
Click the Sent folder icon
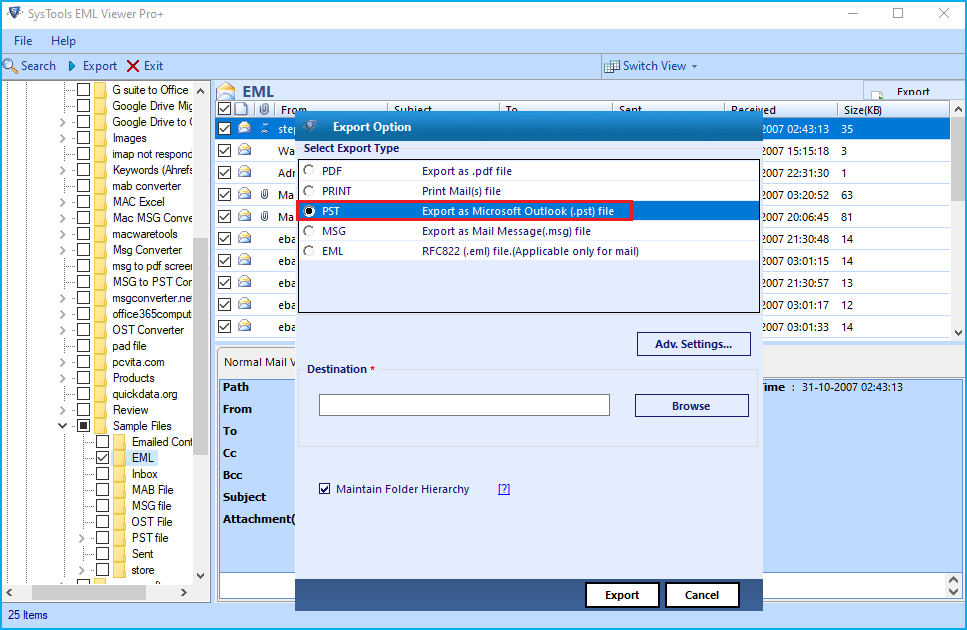pyautogui.click(x=120, y=554)
